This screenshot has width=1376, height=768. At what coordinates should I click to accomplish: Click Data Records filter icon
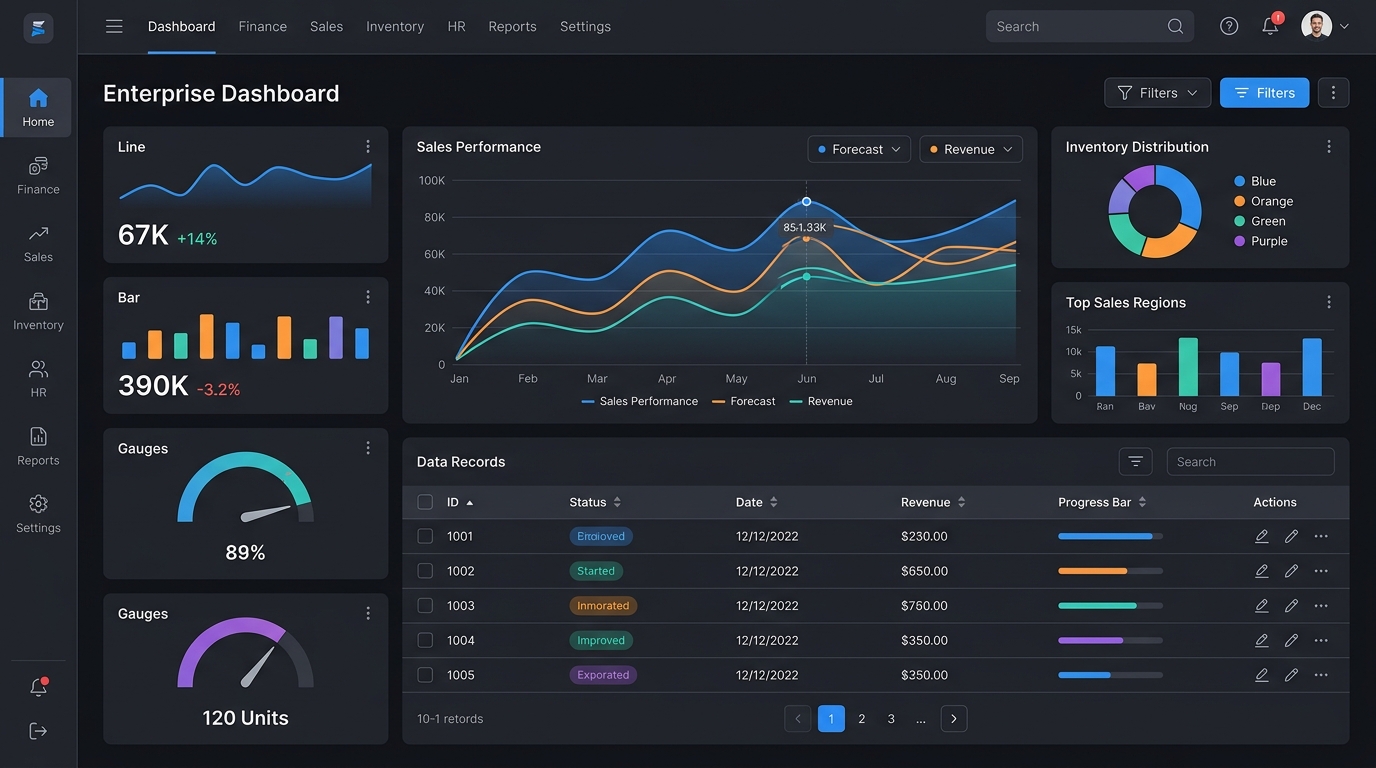1135,461
